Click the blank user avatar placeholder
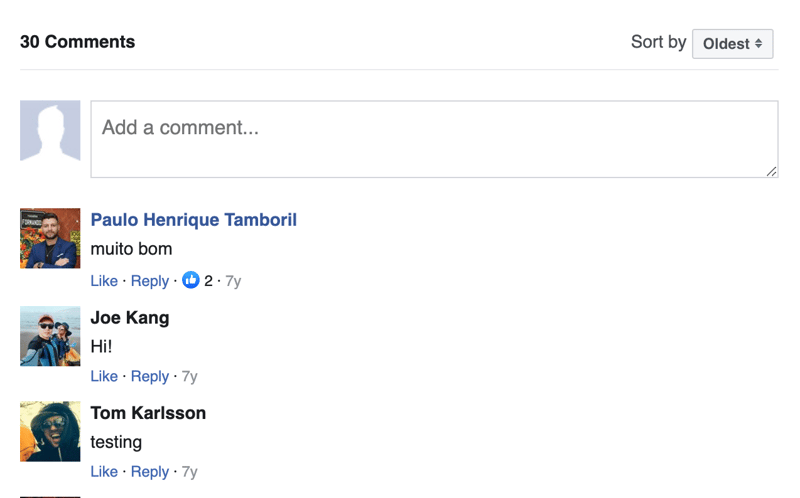The height and width of the screenshot is (498, 800). [50, 131]
